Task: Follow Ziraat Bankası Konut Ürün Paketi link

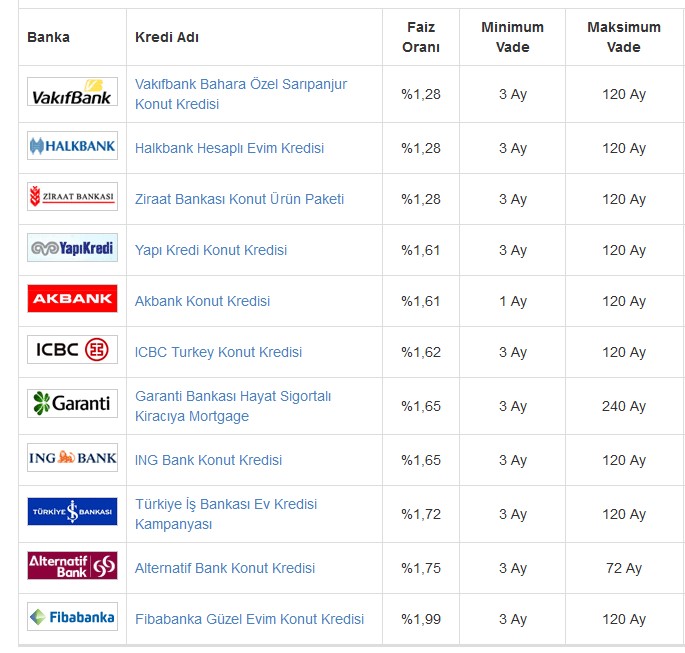Action: pos(239,199)
